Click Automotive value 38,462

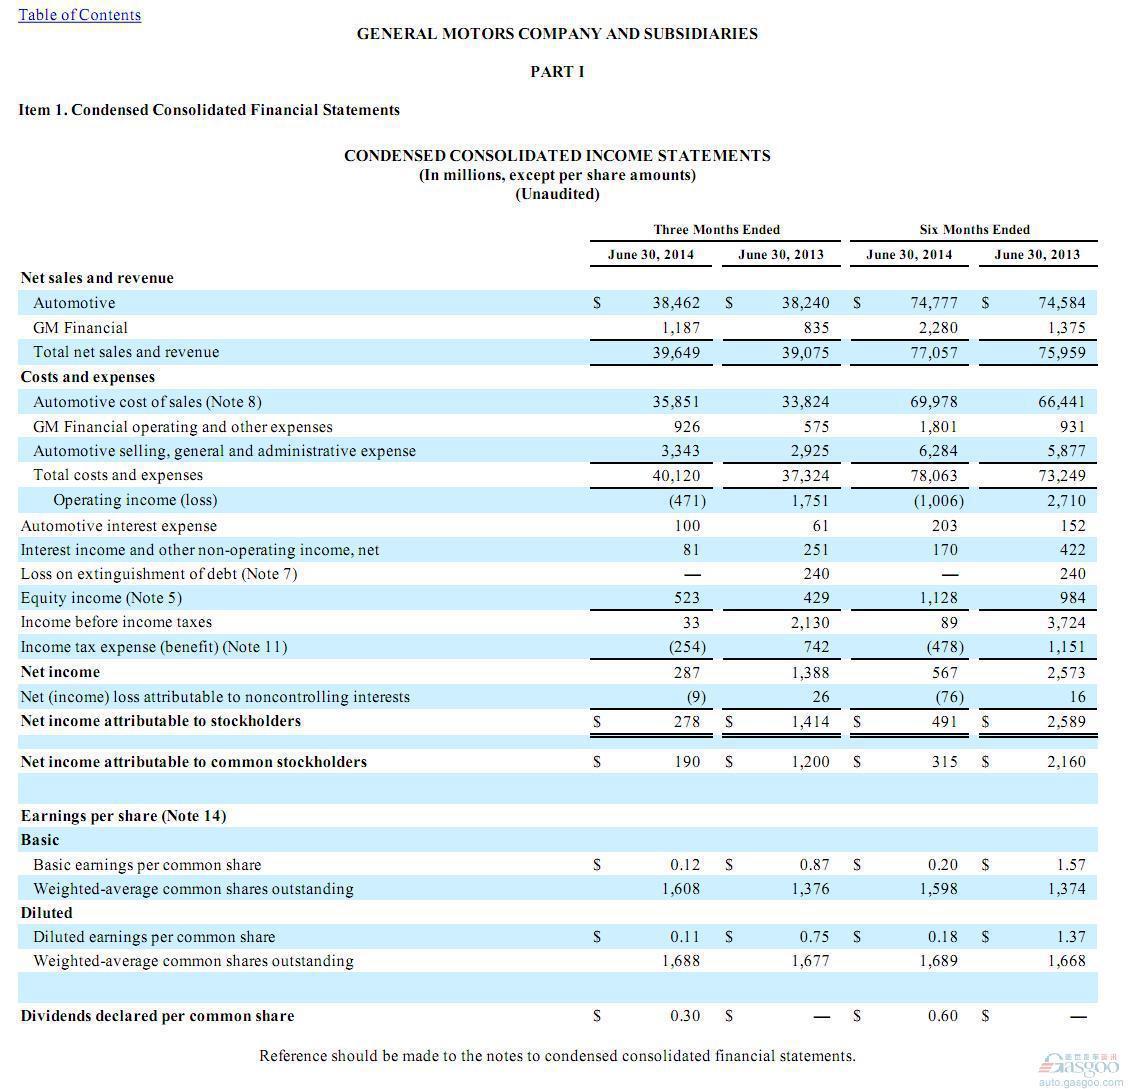click(676, 303)
